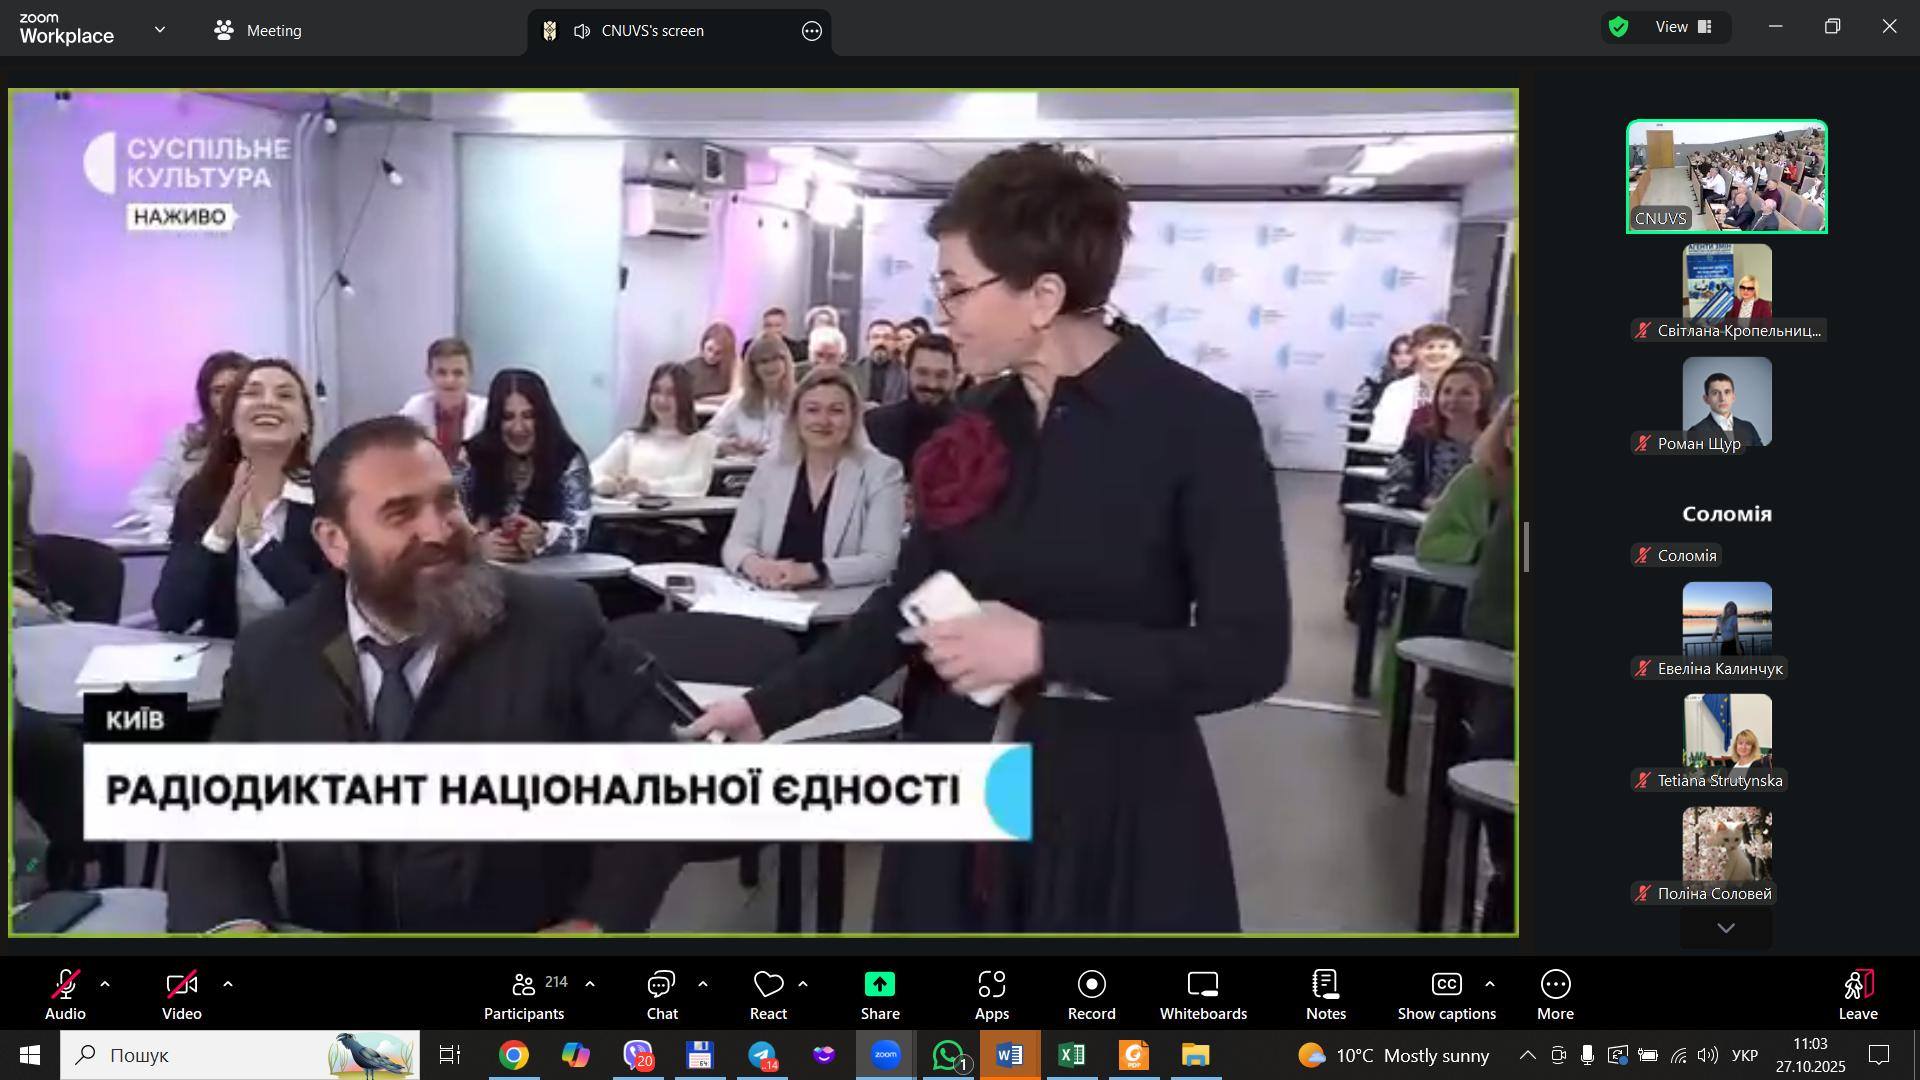Toggle Show captions on
This screenshot has height=1080, width=1920.
click(x=1446, y=995)
